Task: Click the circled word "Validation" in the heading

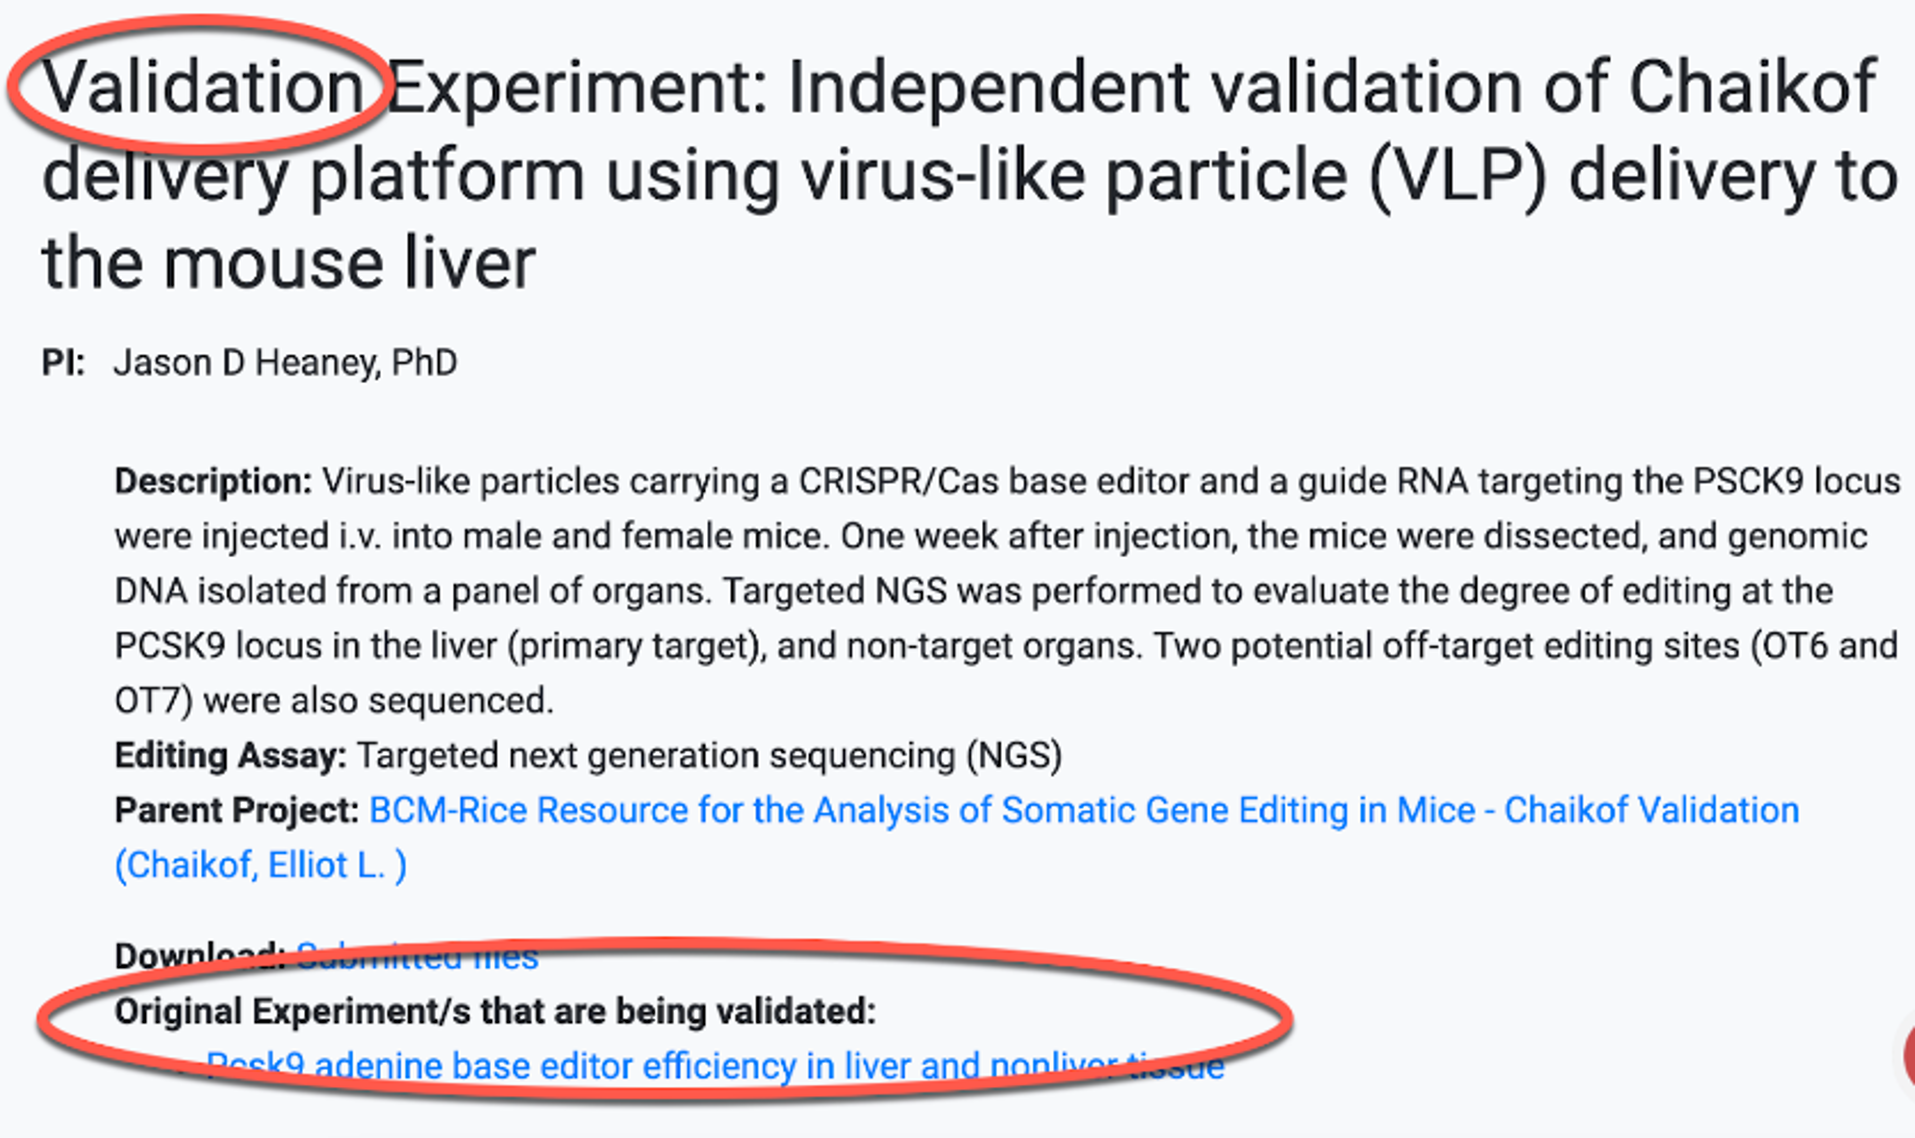Action: coord(203,87)
